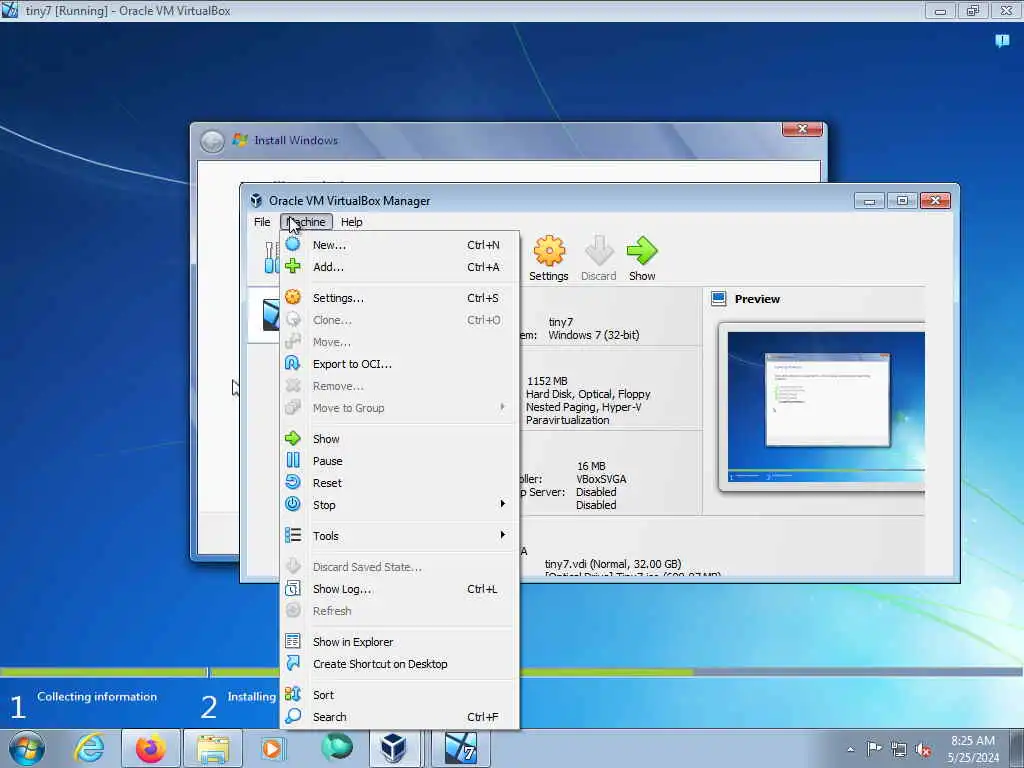Open Windows Explorer folder on taskbar

point(213,748)
